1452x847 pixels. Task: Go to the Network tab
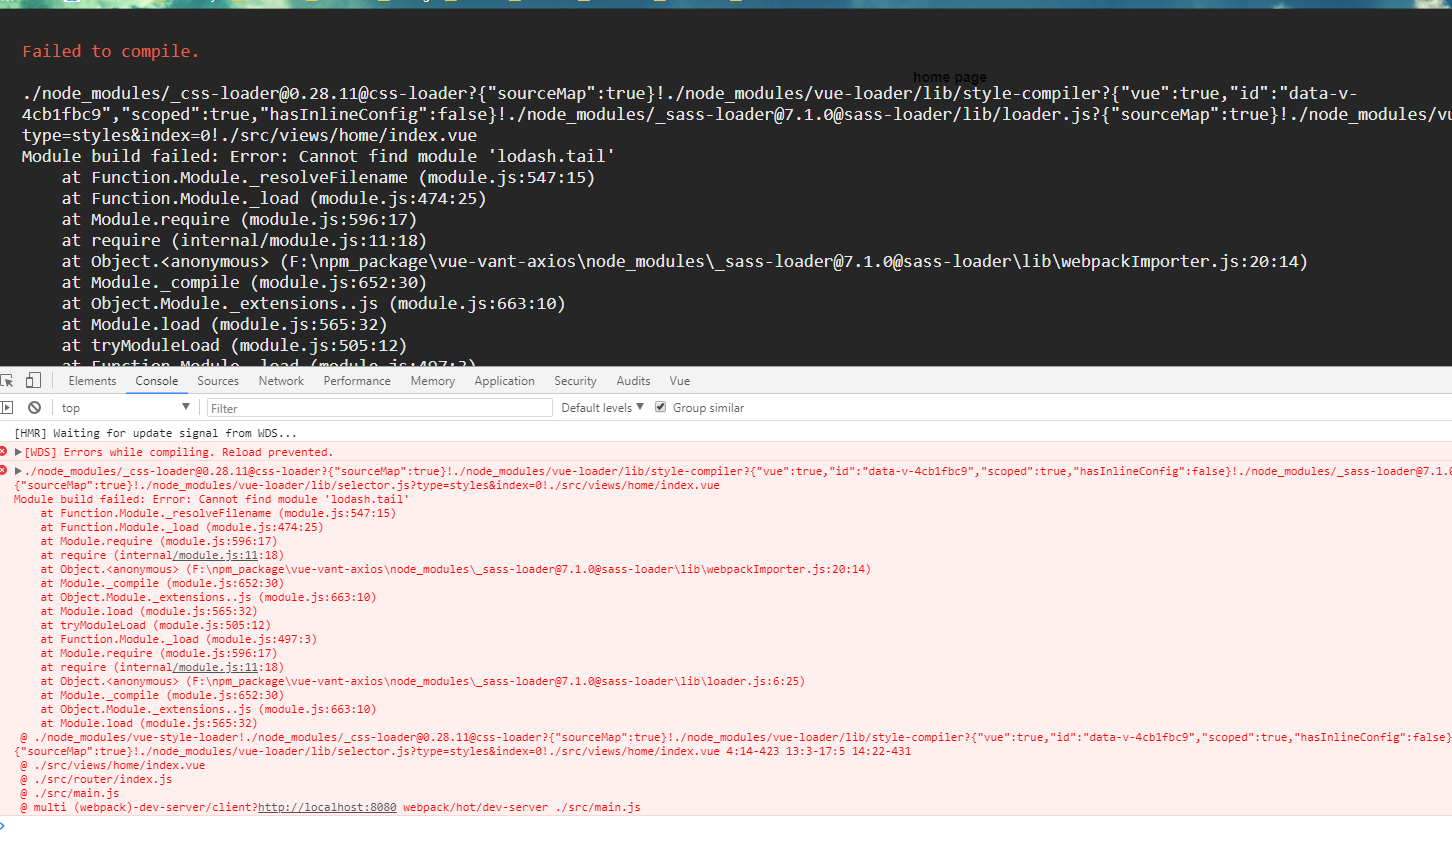point(281,381)
